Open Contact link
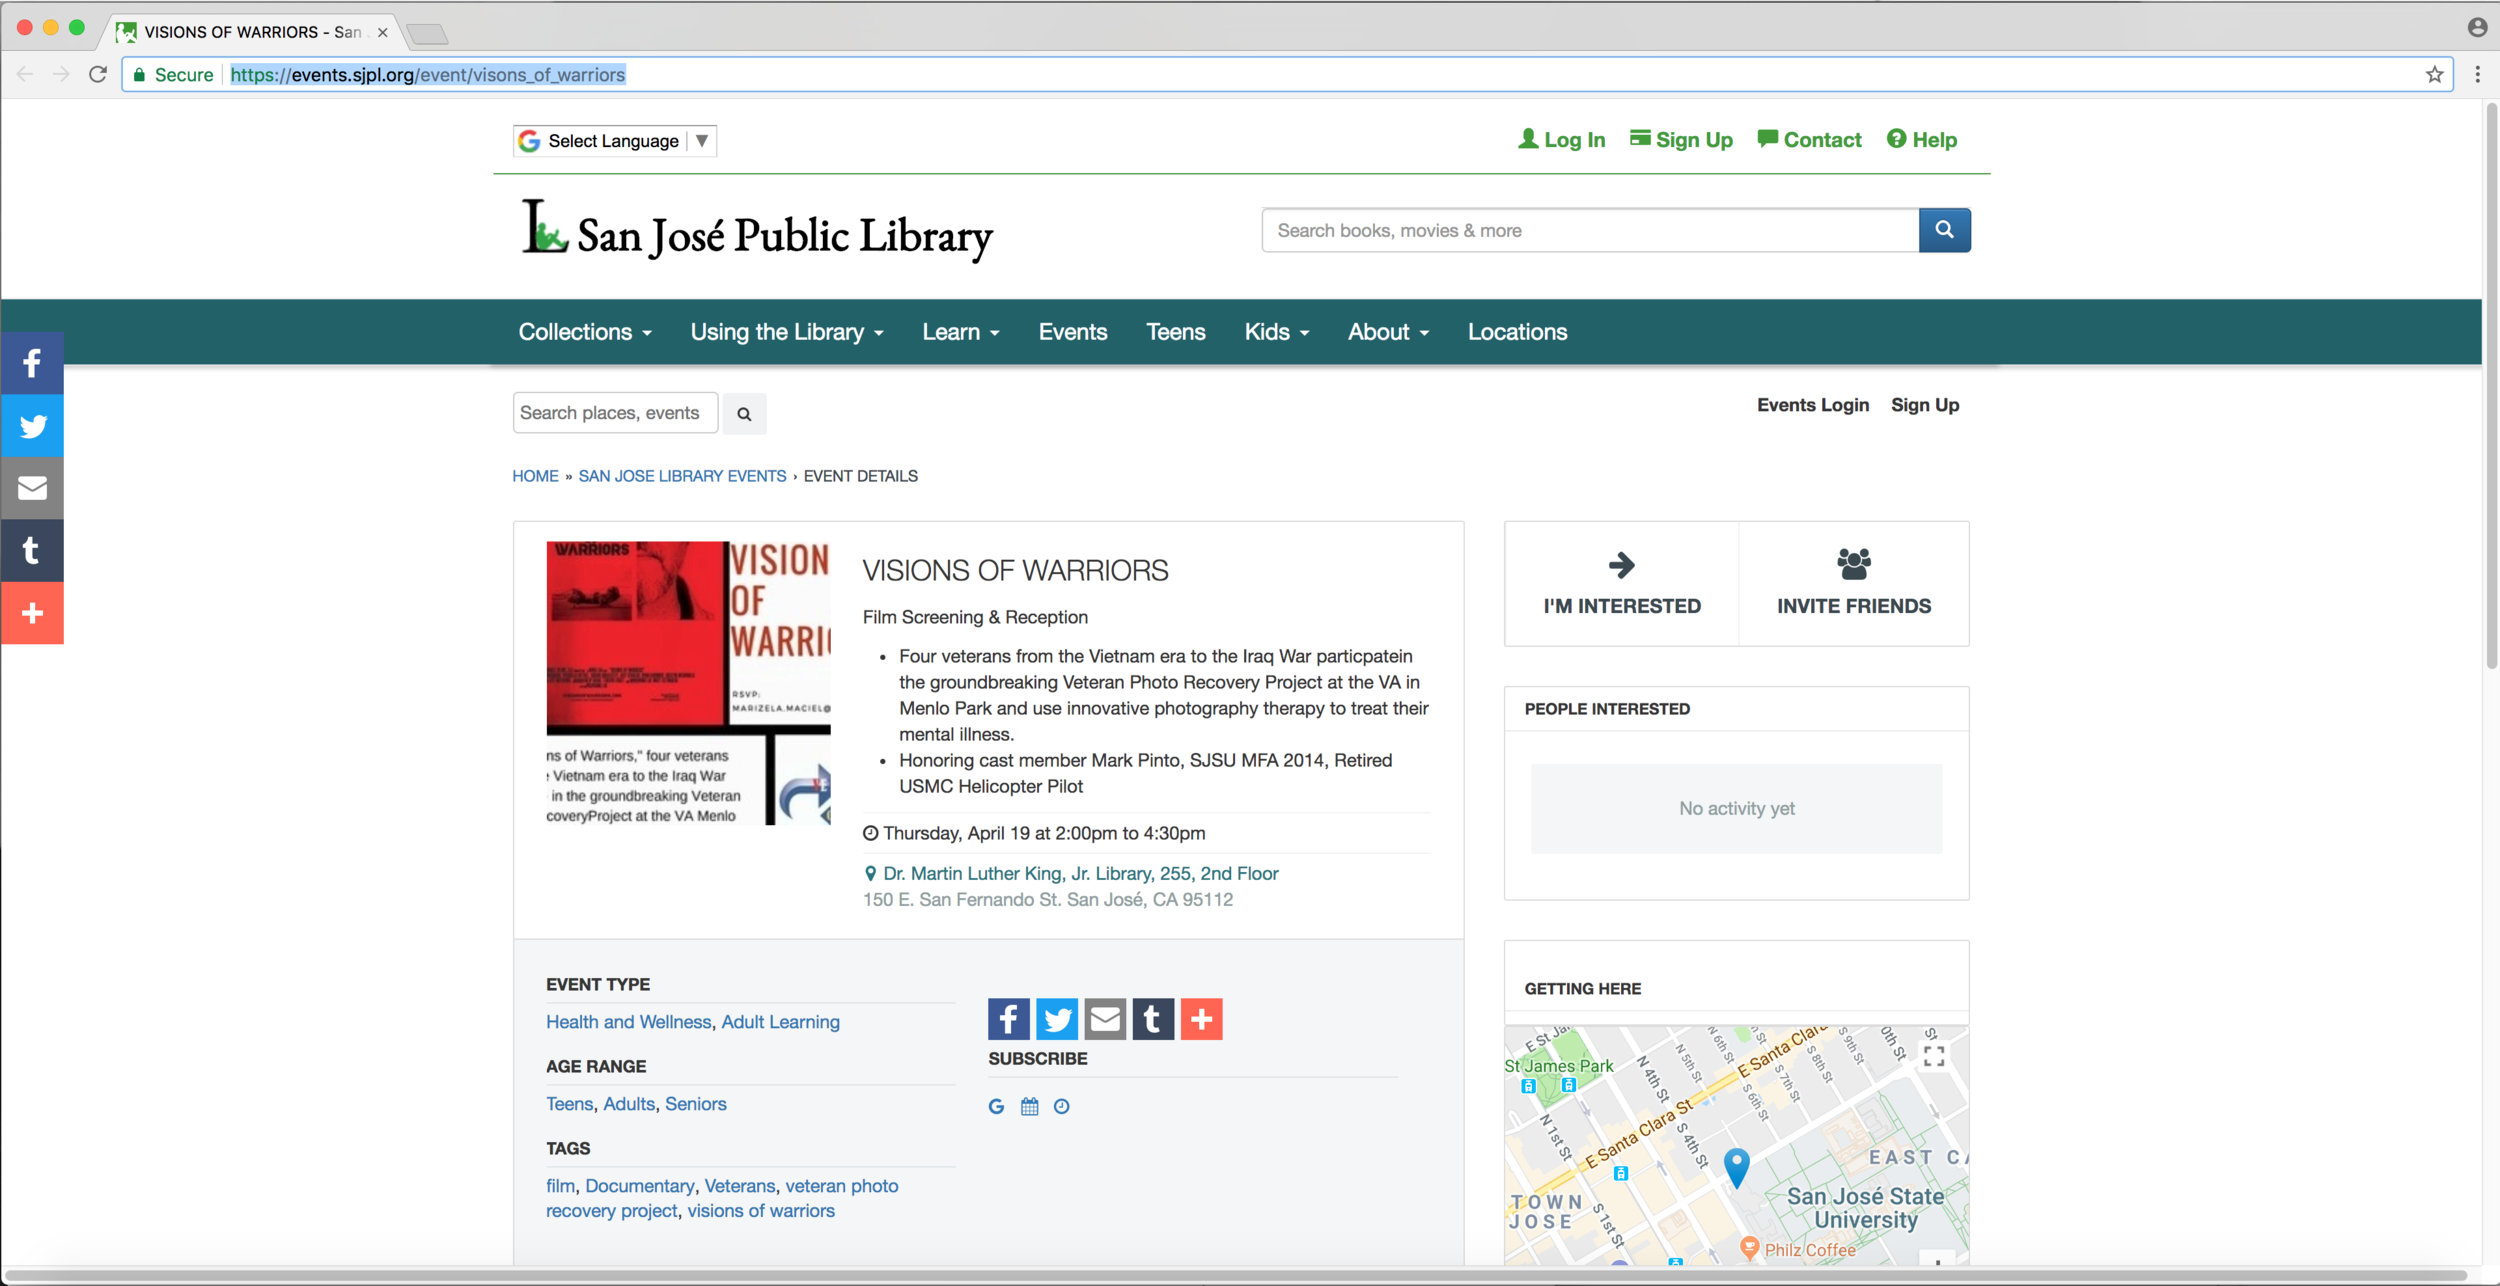This screenshot has height=1286, width=2500. pyautogui.click(x=1809, y=140)
